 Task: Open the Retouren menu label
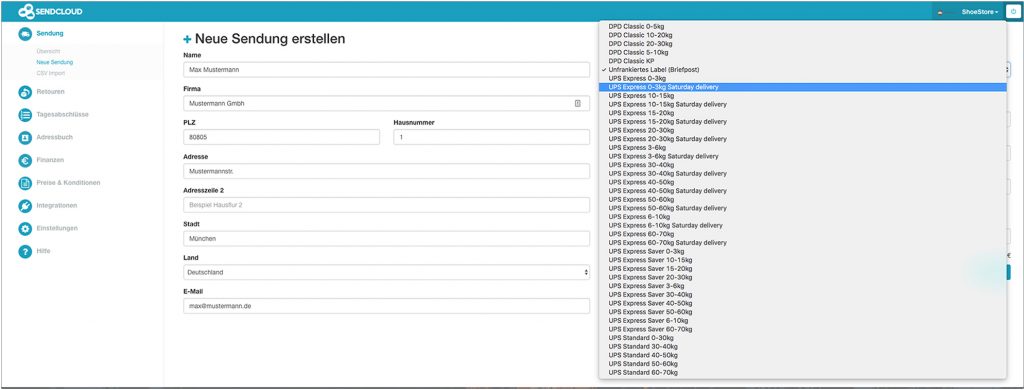[50, 91]
